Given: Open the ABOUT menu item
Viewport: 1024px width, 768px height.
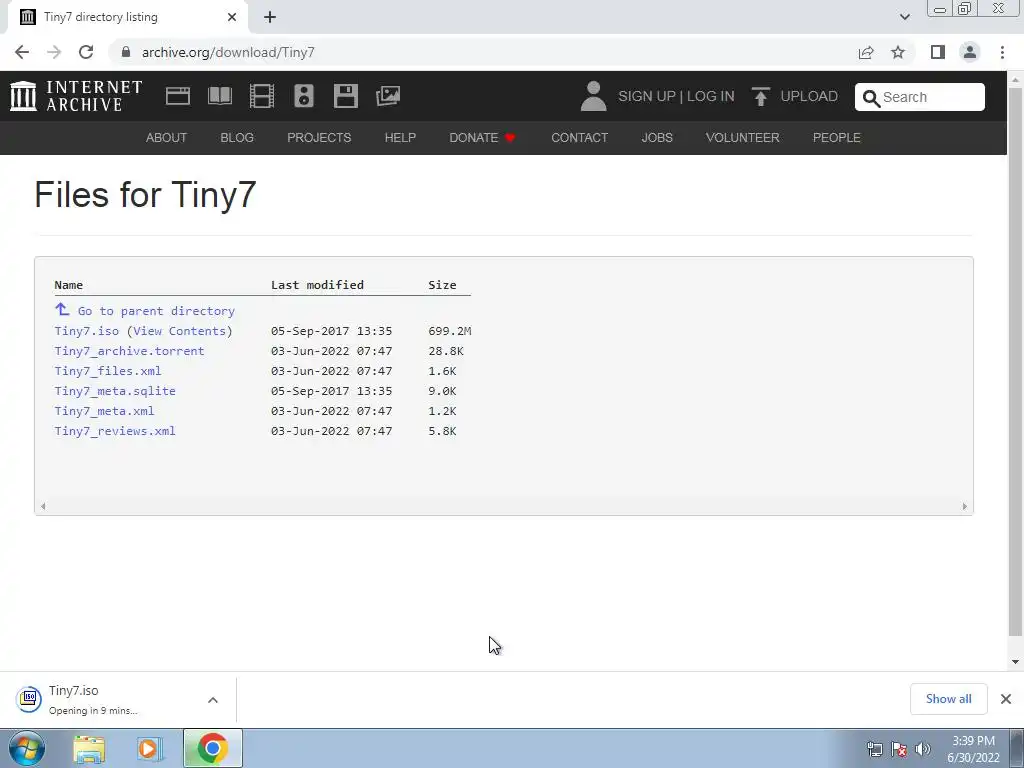Looking at the screenshot, I should [x=167, y=138].
